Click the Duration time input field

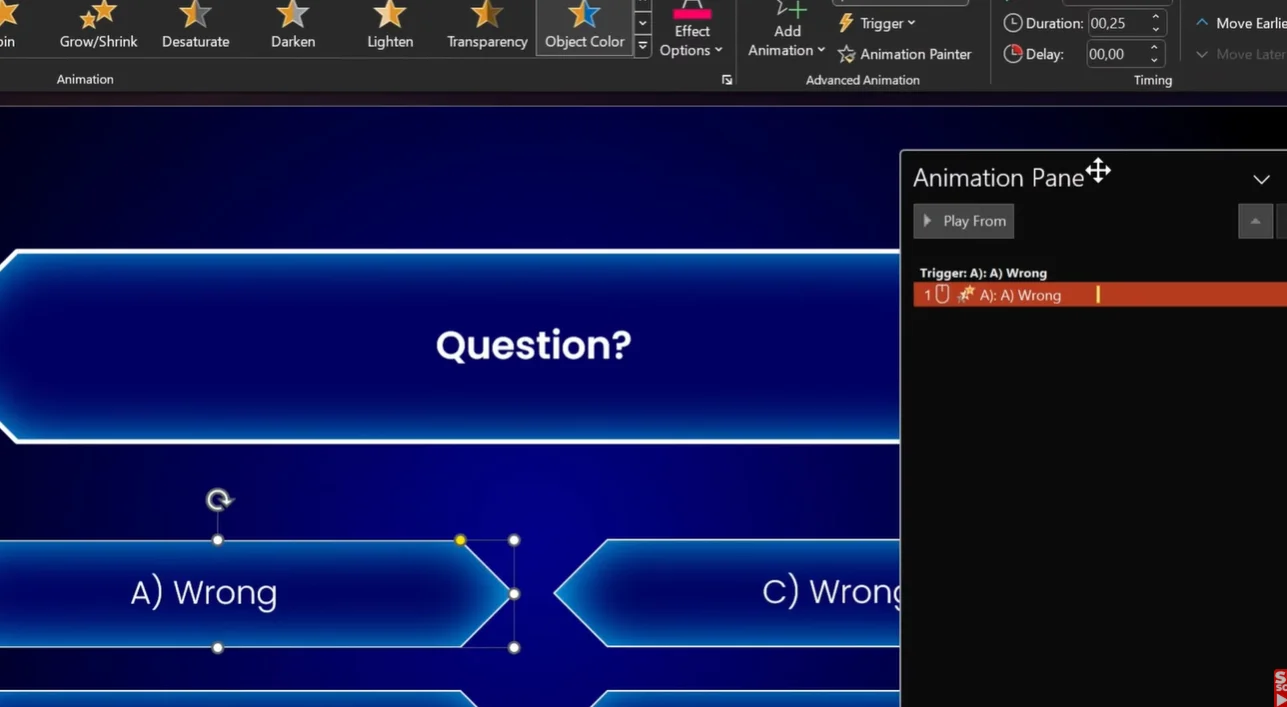(x=1116, y=23)
